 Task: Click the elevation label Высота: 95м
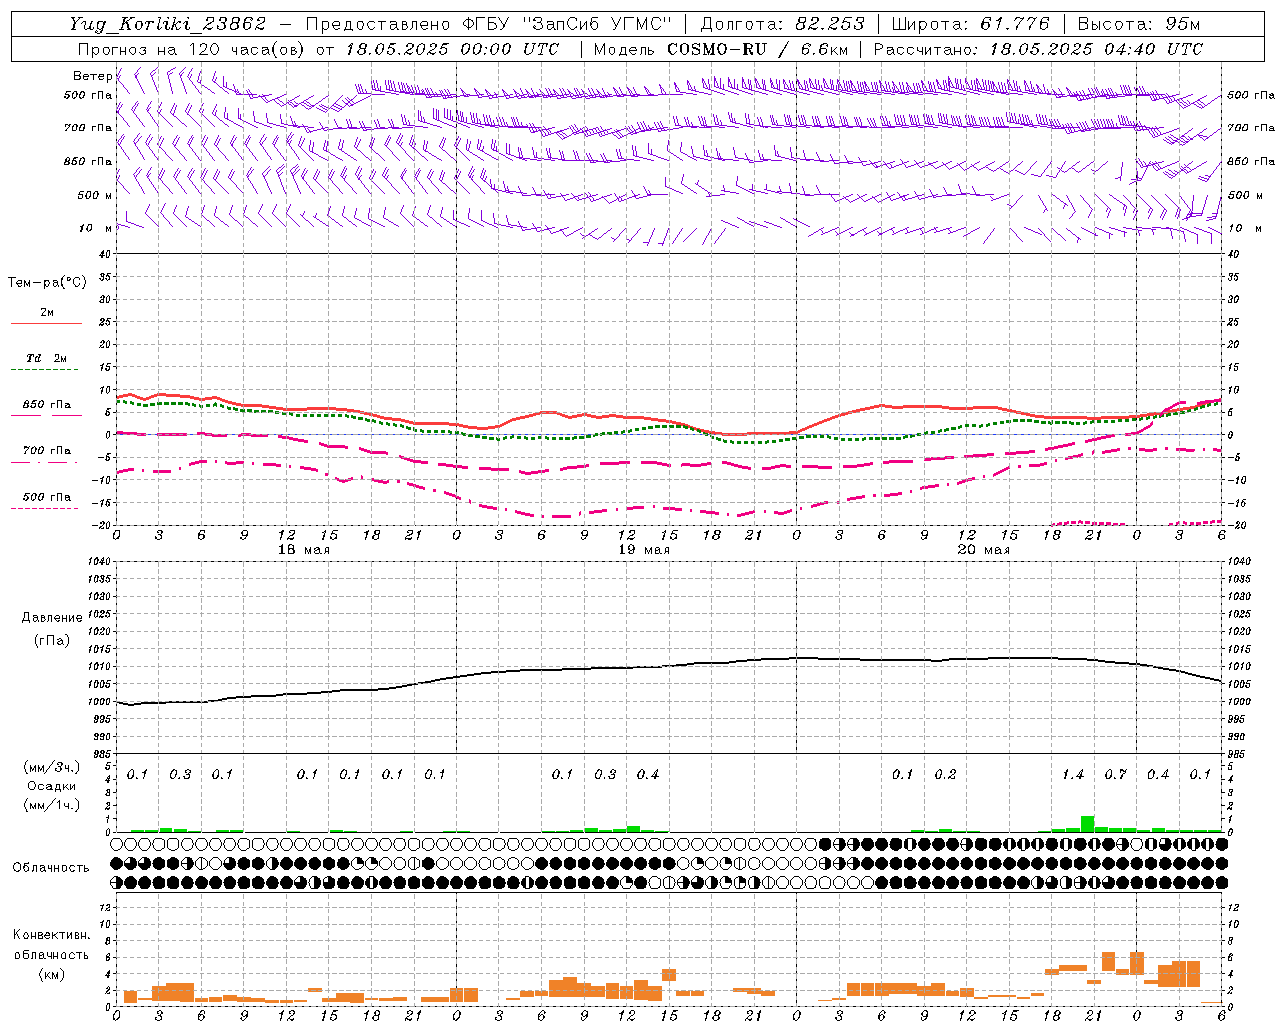pyautogui.click(x=1139, y=24)
